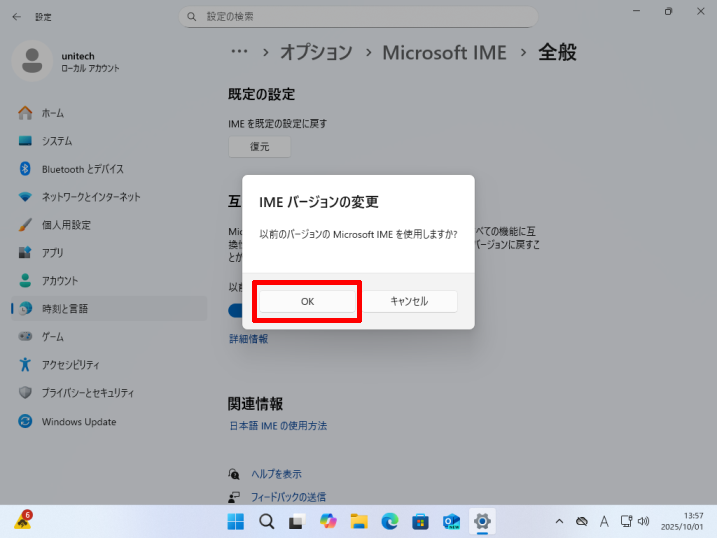Open アカウント settings
Viewport: 717px width, 538px height.
[x=59, y=281]
